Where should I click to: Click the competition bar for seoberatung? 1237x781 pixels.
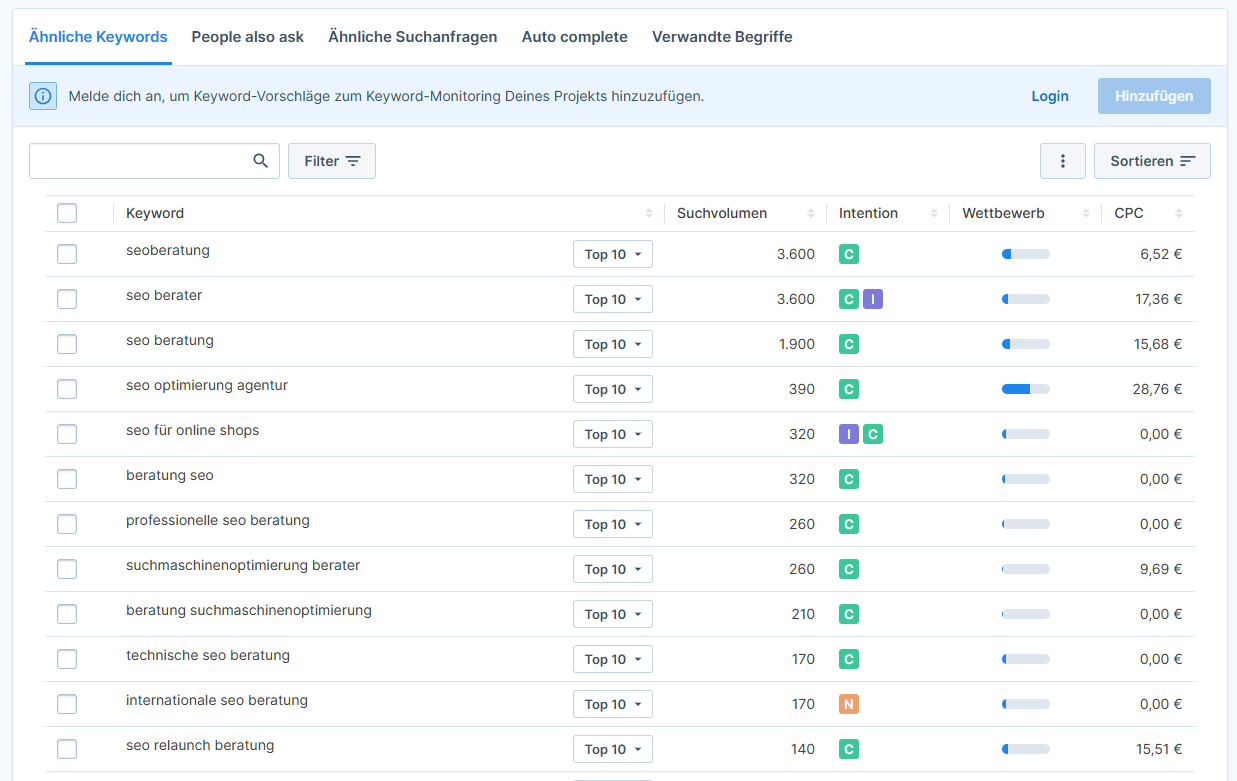coord(1026,254)
